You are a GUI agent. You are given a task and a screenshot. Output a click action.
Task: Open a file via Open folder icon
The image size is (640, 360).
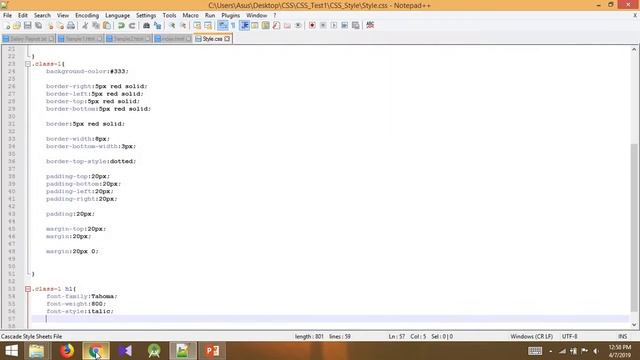(x=17, y=25)
